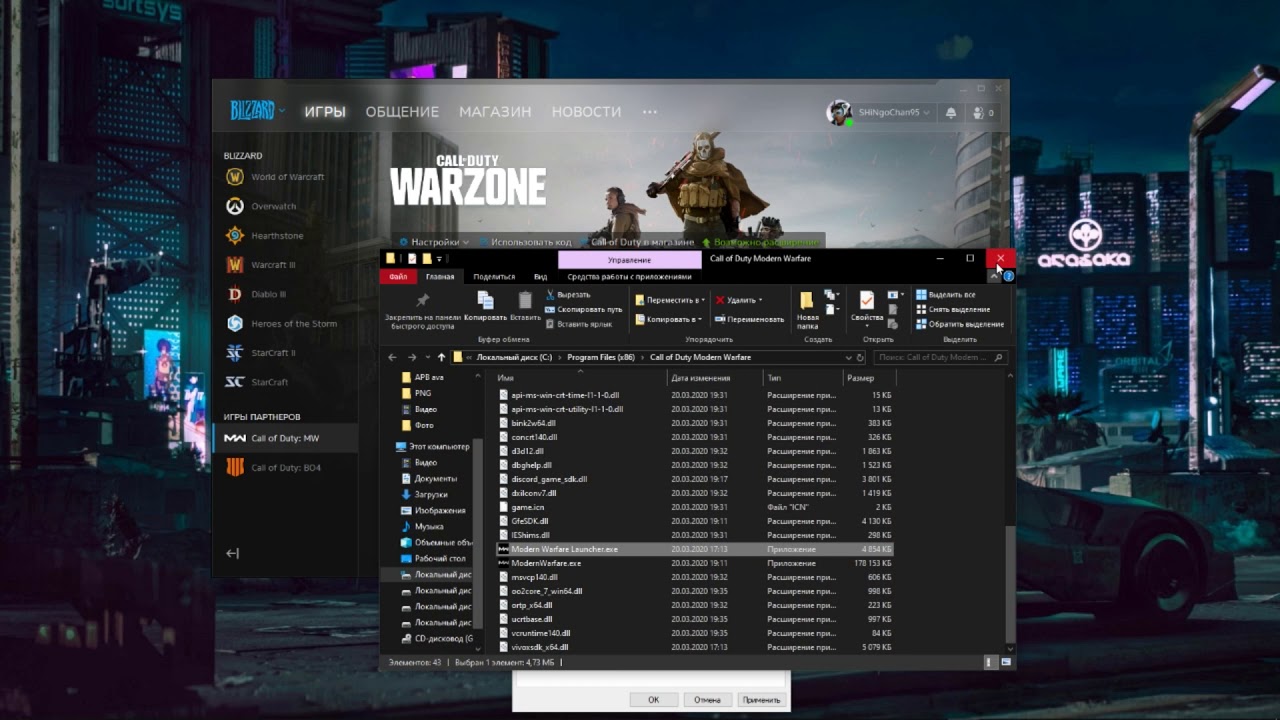The image size is (1280, 720).
Task: Collapse the Blizzard sidebar with arrow icon
Action: 232,553
